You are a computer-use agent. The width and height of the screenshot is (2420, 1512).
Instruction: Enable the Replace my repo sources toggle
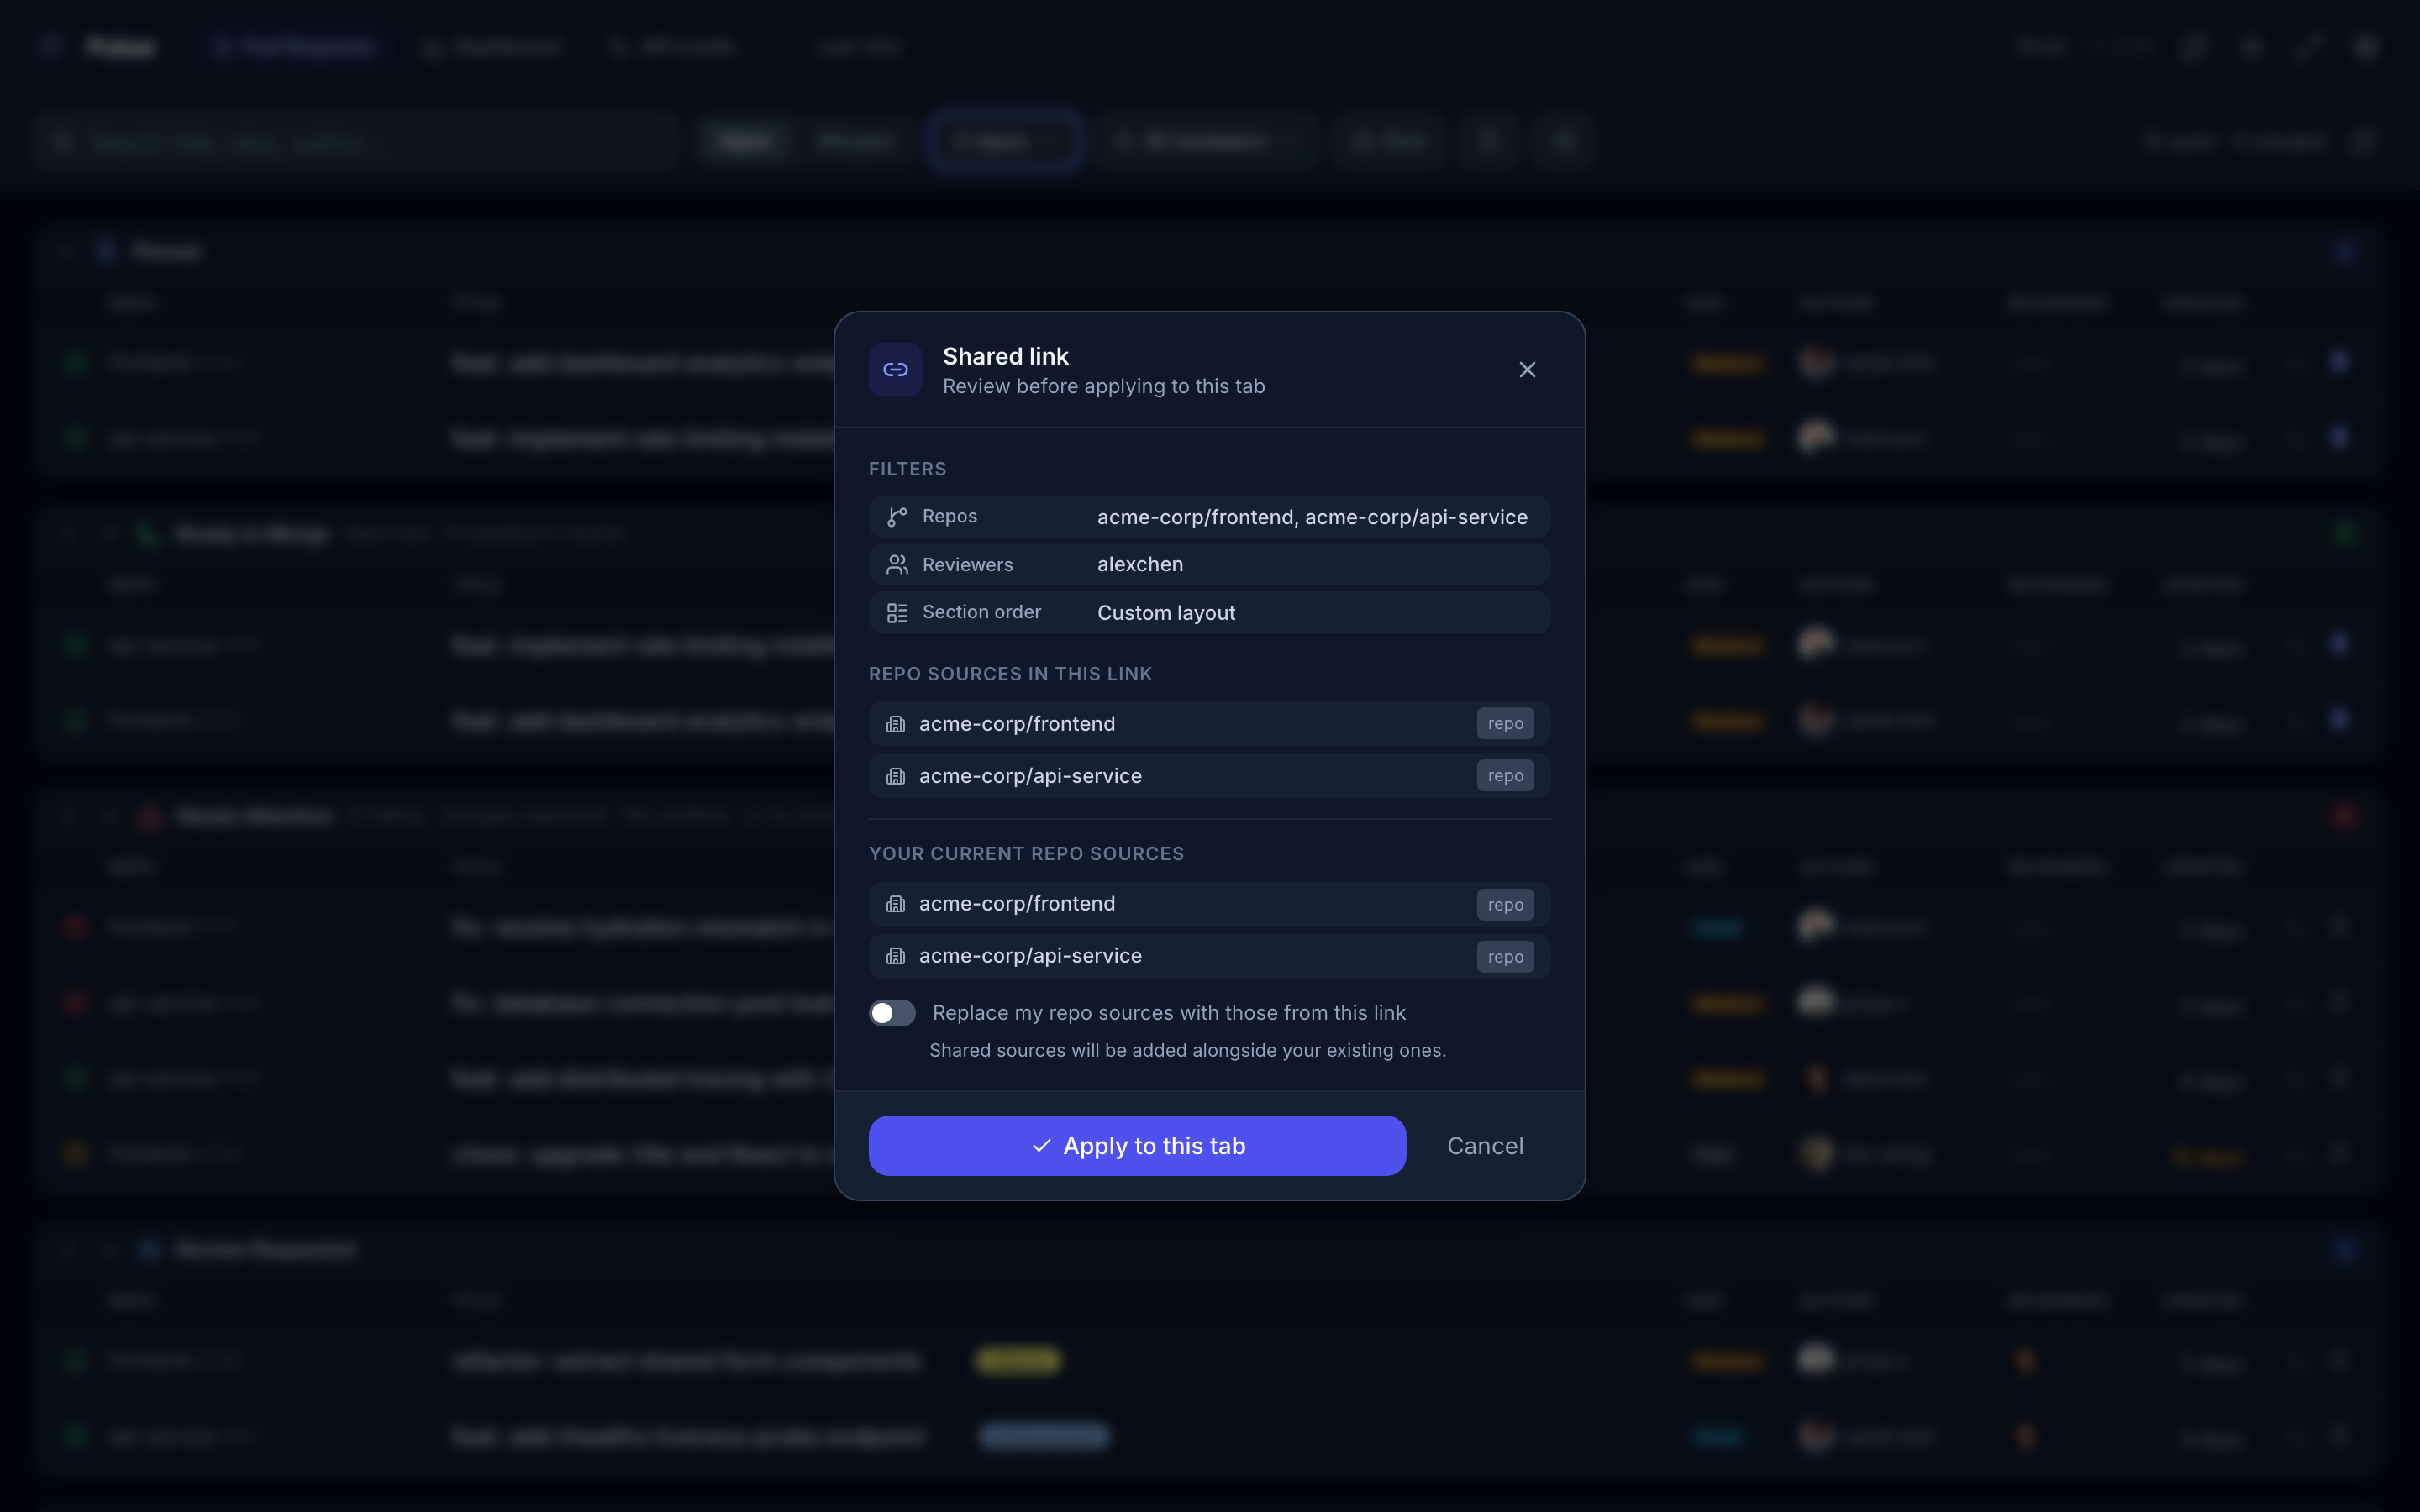(x=892, y=1012)
